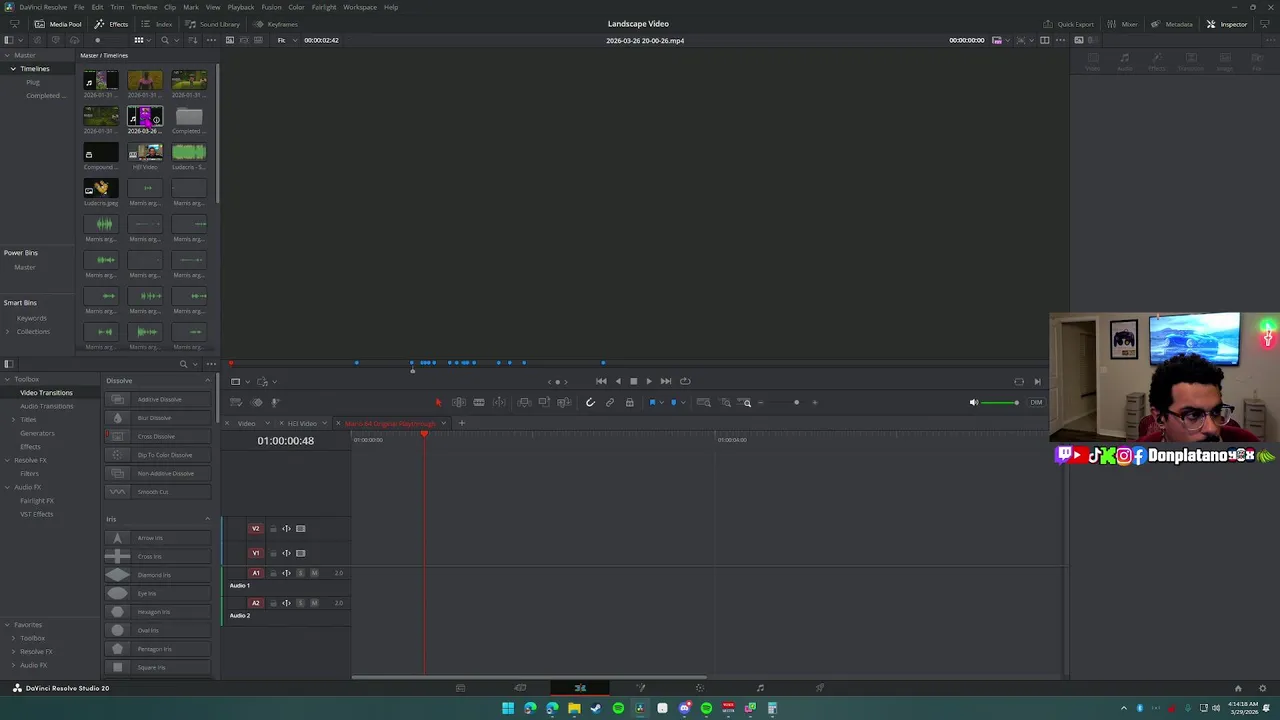Open the Fusion menu
1280x720 pixels.
271,7
